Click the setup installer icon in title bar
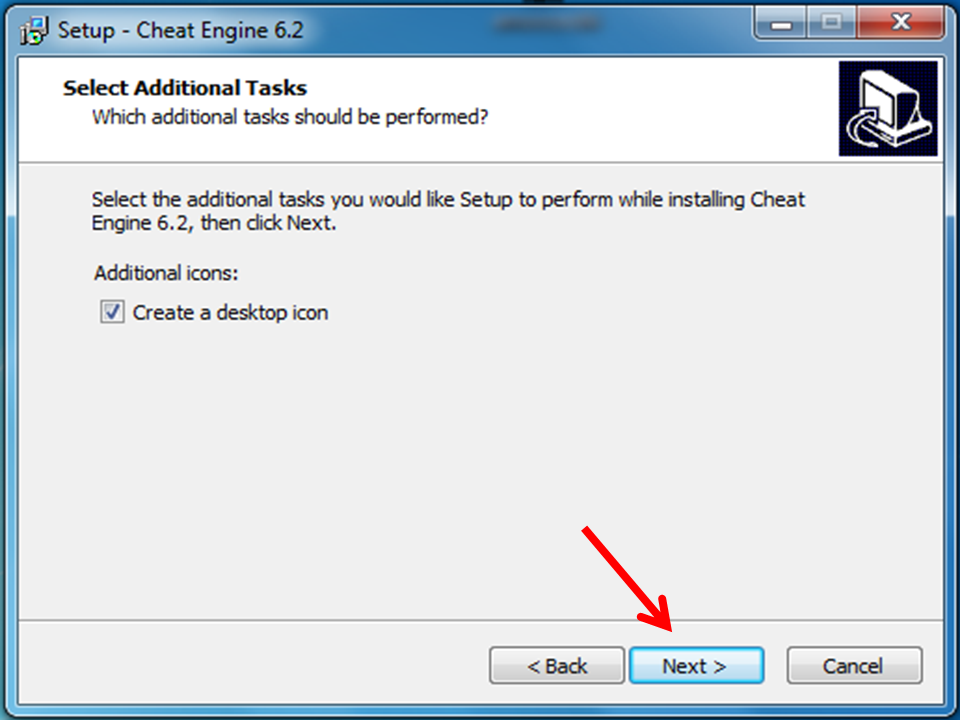Screen dimensions: 960x720 coord(34,31)
